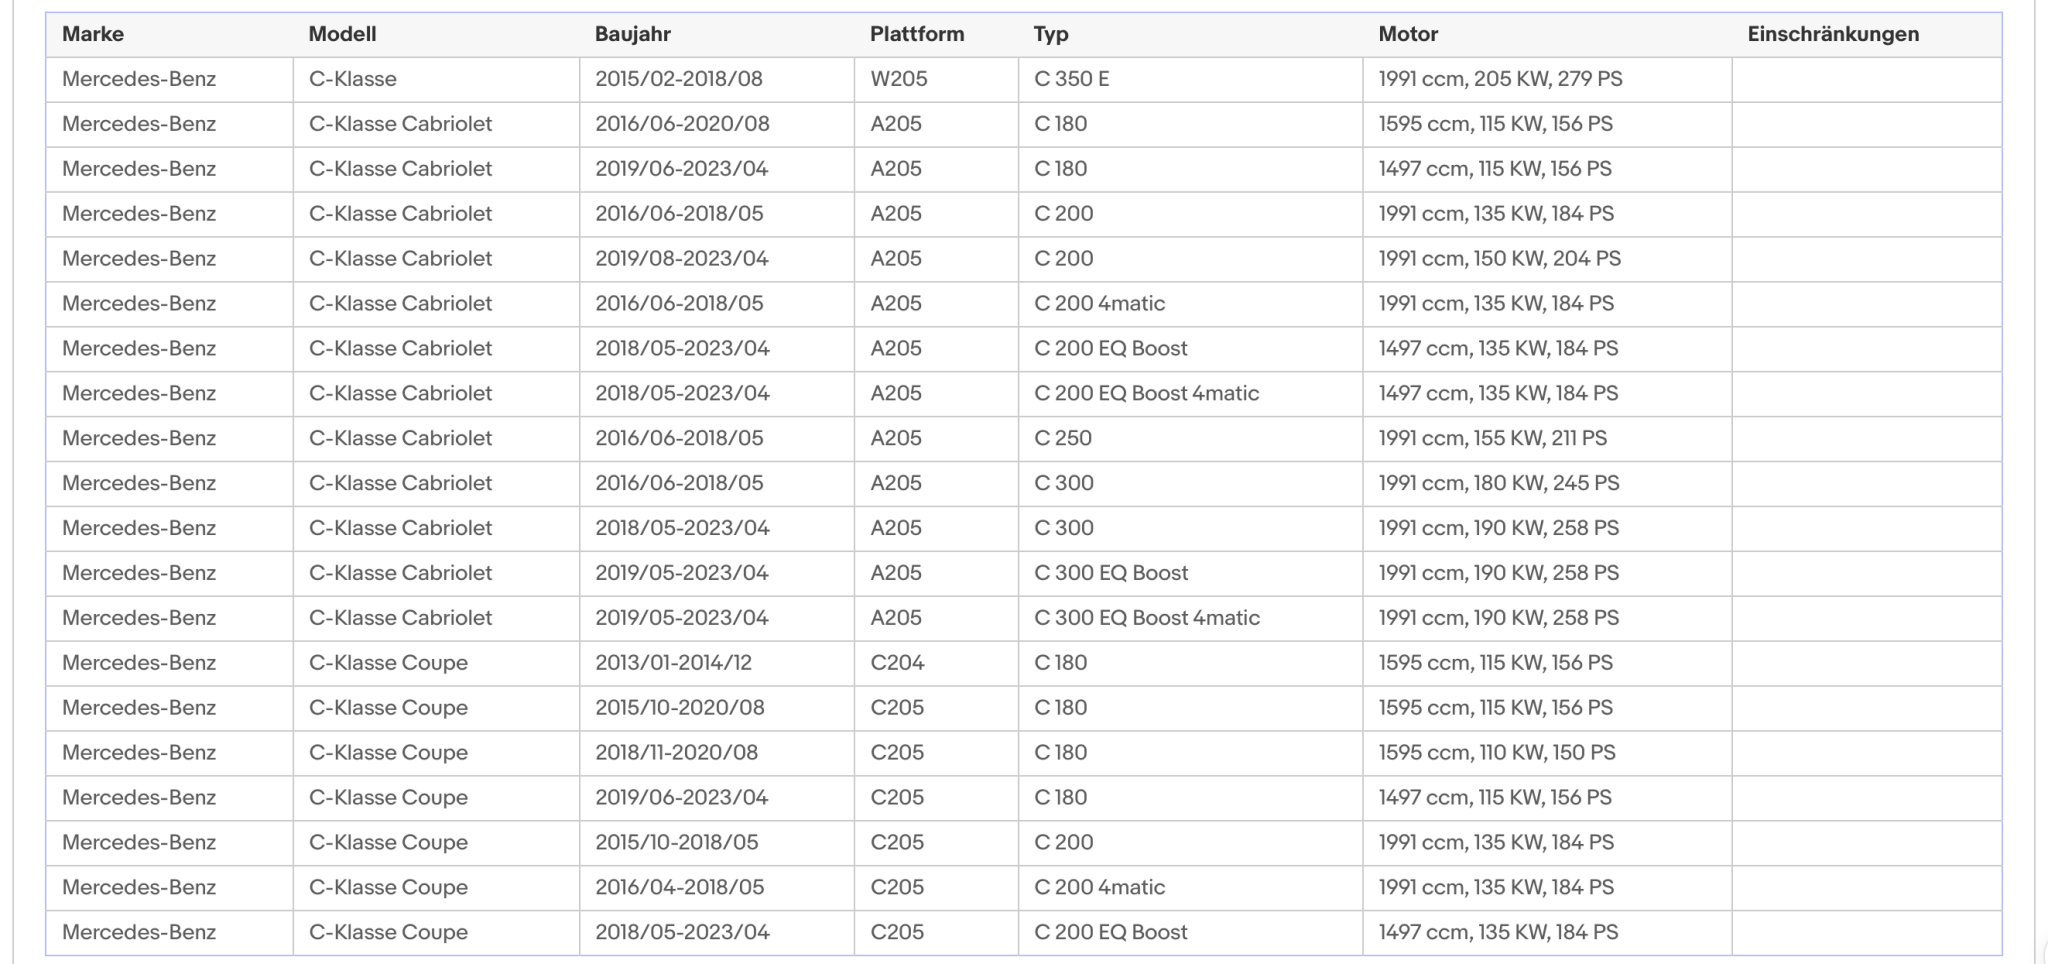Select the C 200 EQ Boost 4matic cell

[x=1190, y=393]
